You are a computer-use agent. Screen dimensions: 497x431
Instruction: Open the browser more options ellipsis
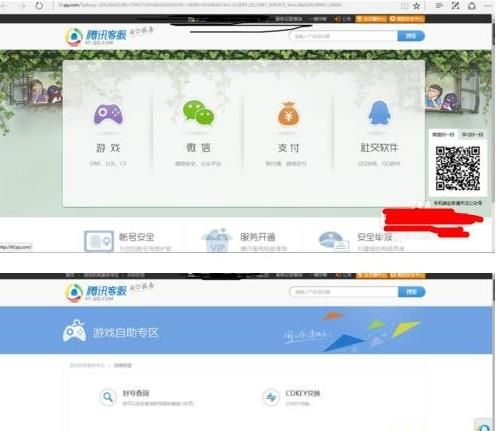tap(488, 6)
